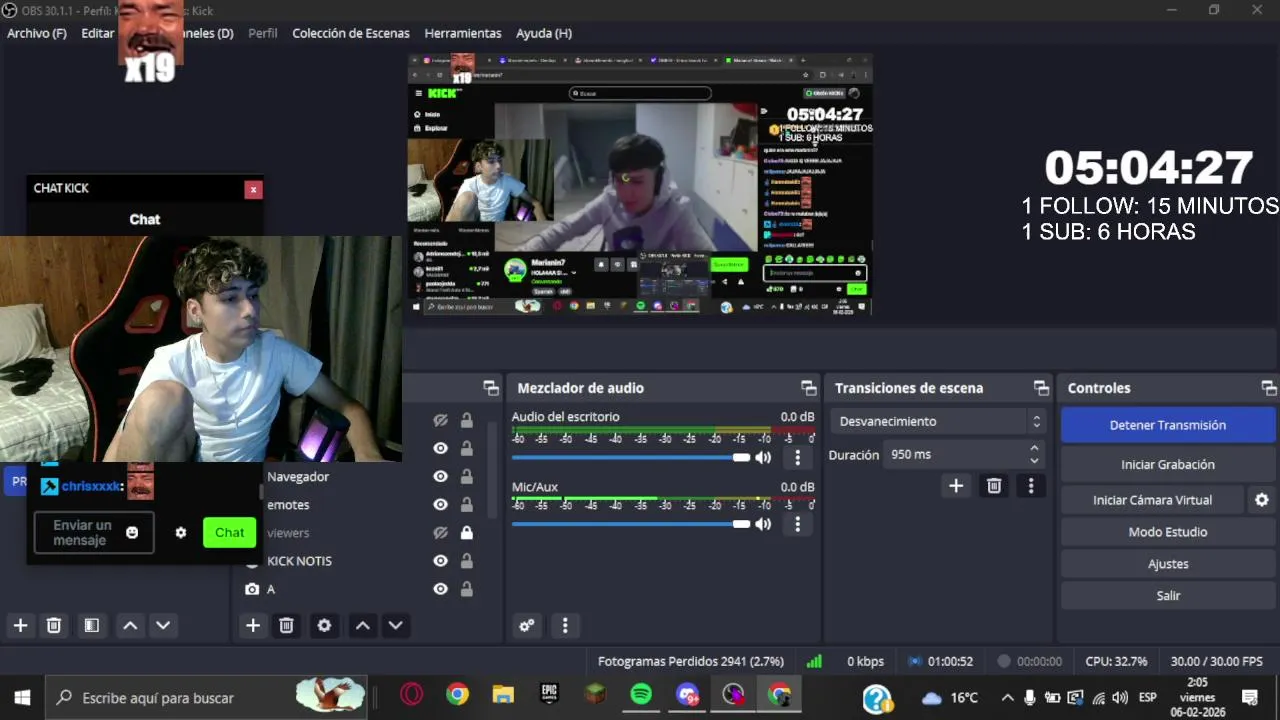Hide the KICK NOTIS source
The width and height of the screenshot is (1280, 720).
click(440, 561)
